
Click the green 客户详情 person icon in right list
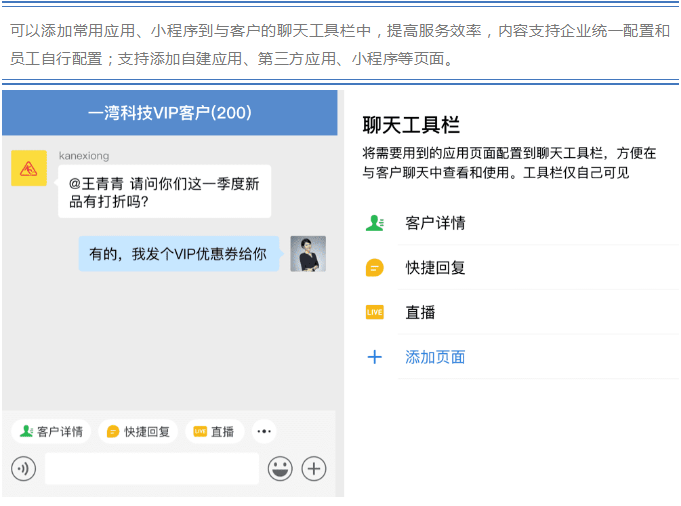[374, 223]
